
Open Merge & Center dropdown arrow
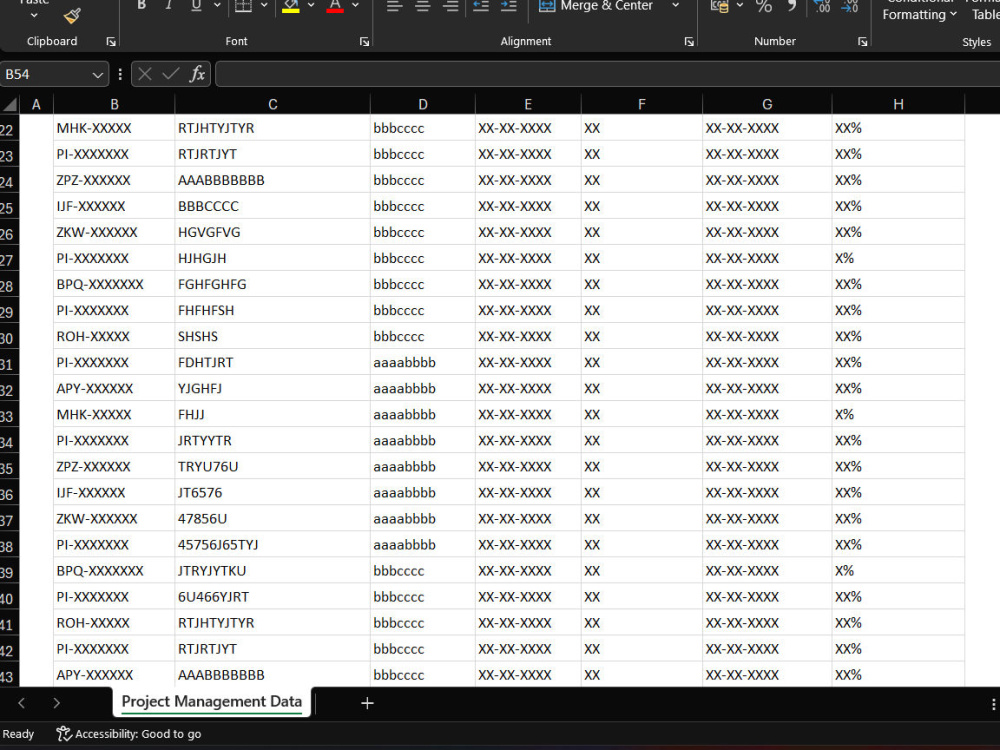[675, 6]
